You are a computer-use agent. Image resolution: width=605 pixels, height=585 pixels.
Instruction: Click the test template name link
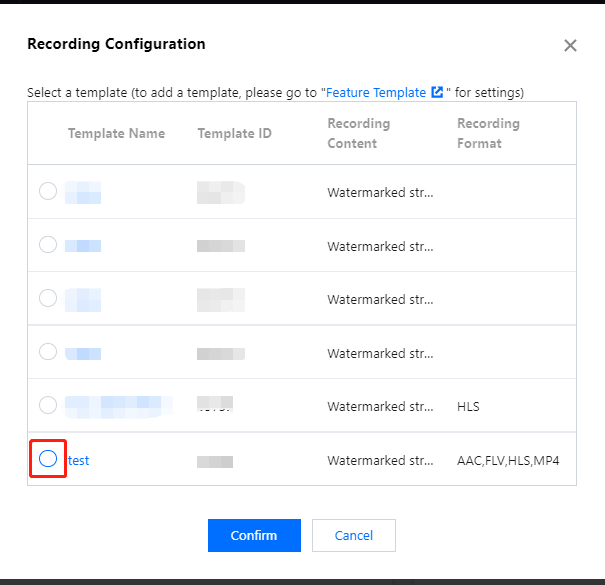(x=78, y=460)
